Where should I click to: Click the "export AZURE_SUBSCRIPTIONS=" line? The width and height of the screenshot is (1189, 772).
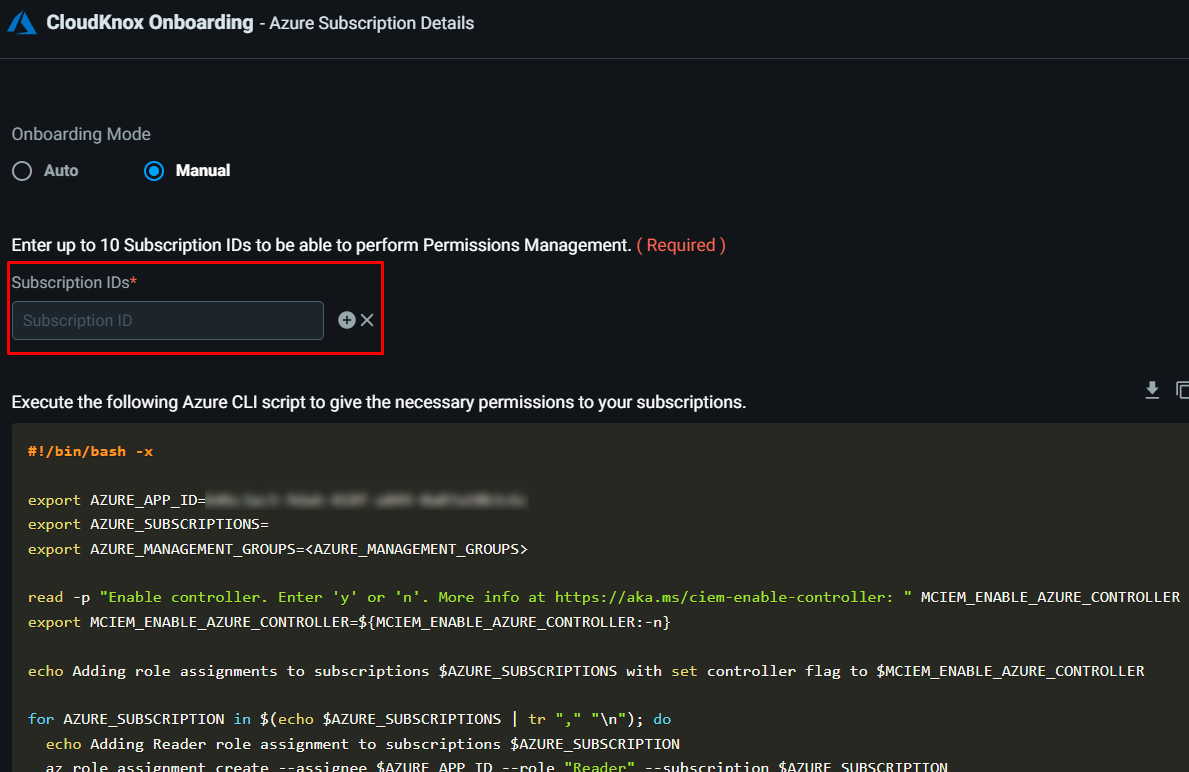click(148, 524)
